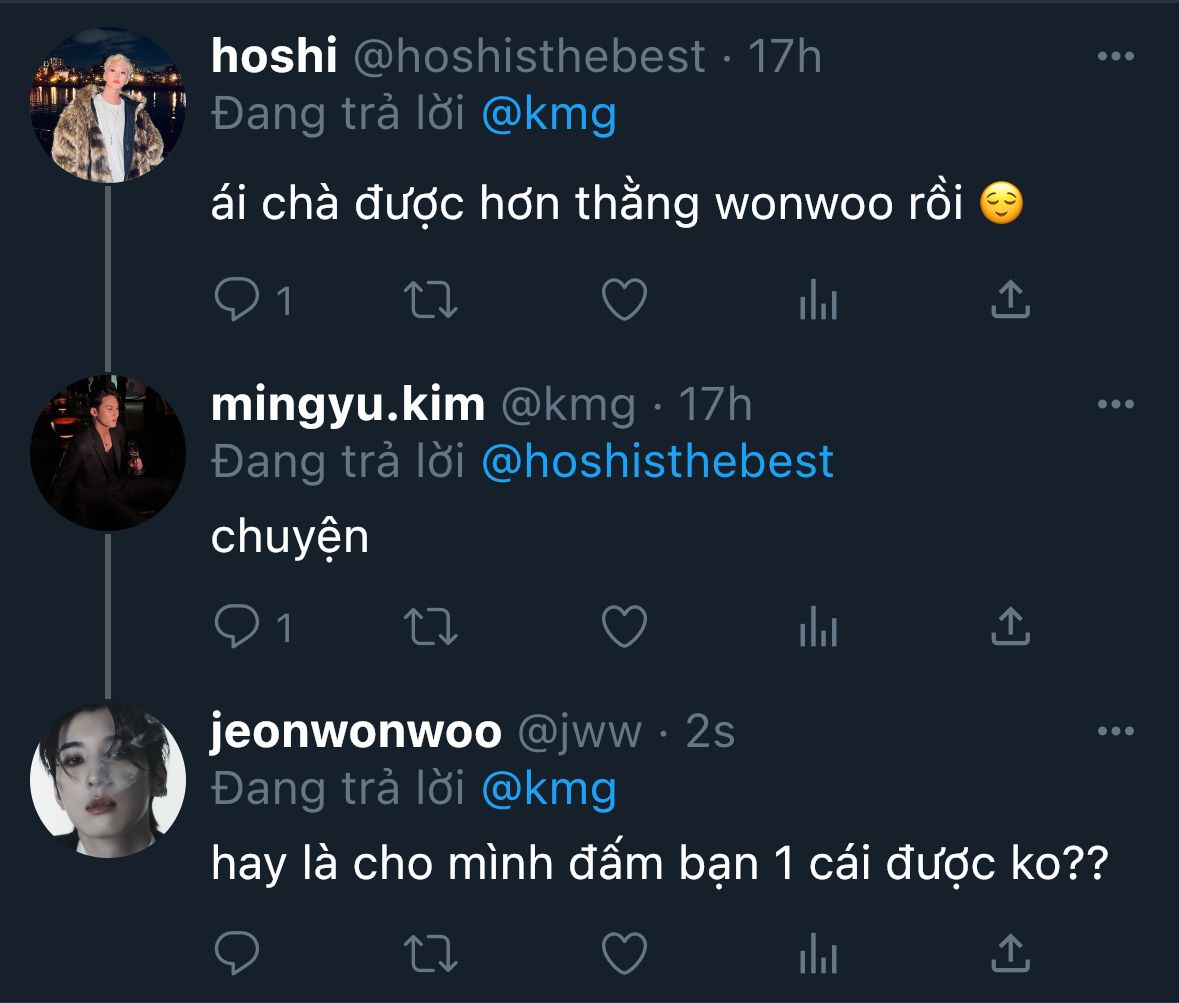
Task: Retweet mingyu.kim's "chuyện" tweet
Action: point(432,627)
